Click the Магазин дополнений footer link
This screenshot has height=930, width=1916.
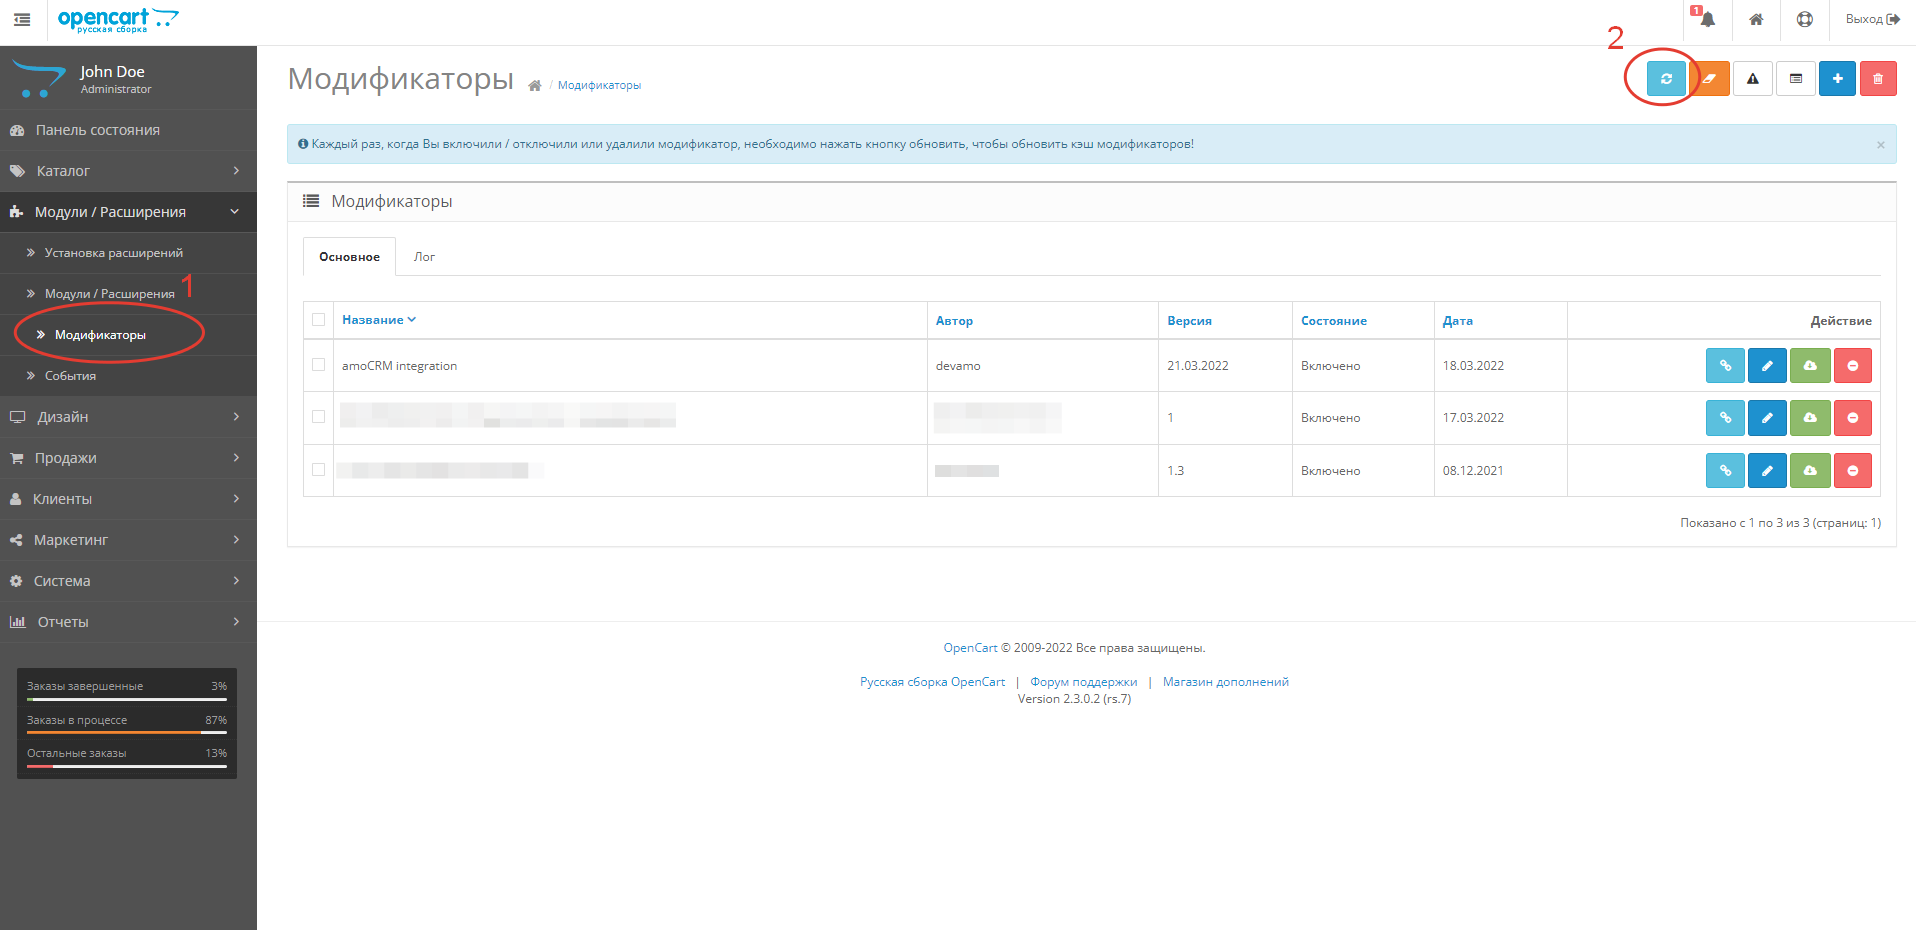tap(1226, 681)
